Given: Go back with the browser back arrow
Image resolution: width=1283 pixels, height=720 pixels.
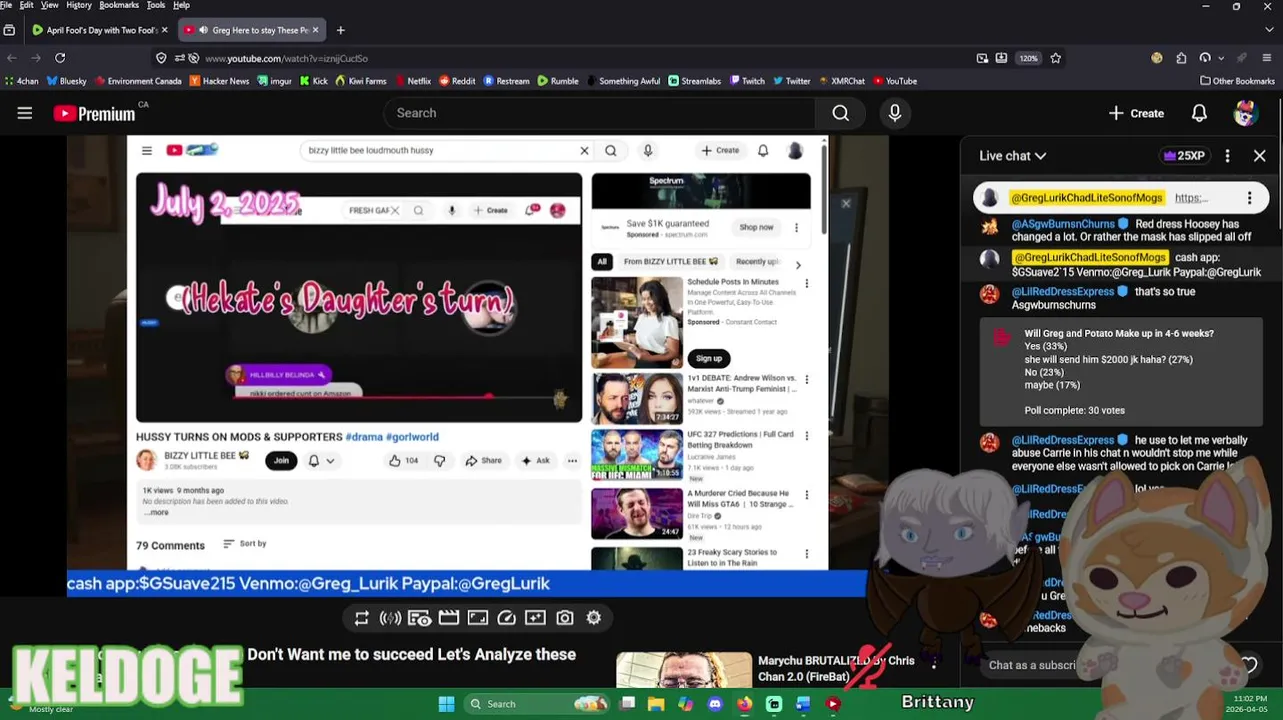Looking at the screenshot, I should (11, 58).
